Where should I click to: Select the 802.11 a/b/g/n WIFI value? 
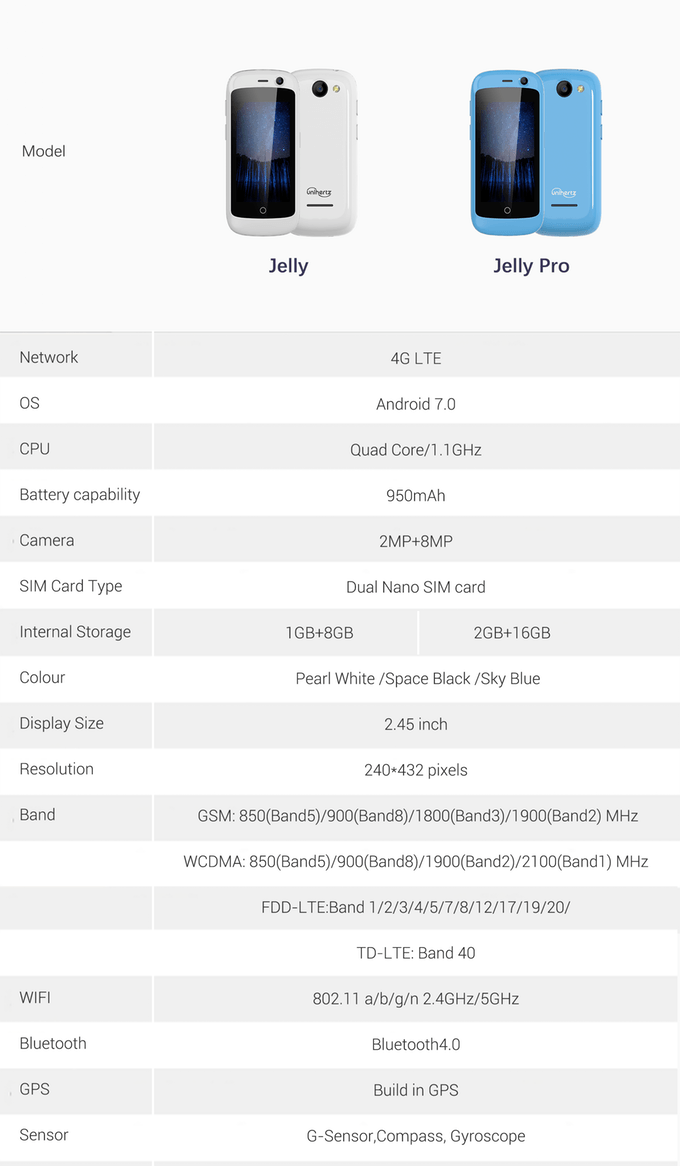point(416,999)
